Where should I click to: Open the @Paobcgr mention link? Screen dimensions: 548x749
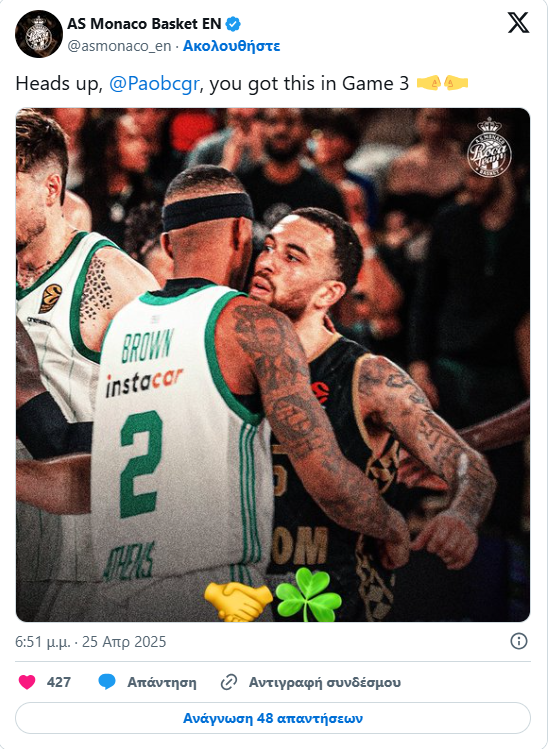pyautogui.click(x=154, y=84)
